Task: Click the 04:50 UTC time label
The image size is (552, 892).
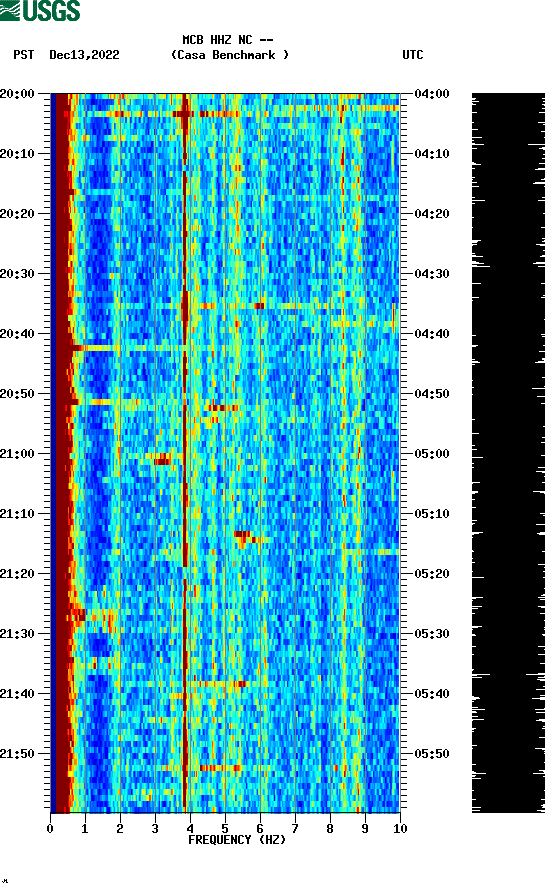Action: pos(432,394)
